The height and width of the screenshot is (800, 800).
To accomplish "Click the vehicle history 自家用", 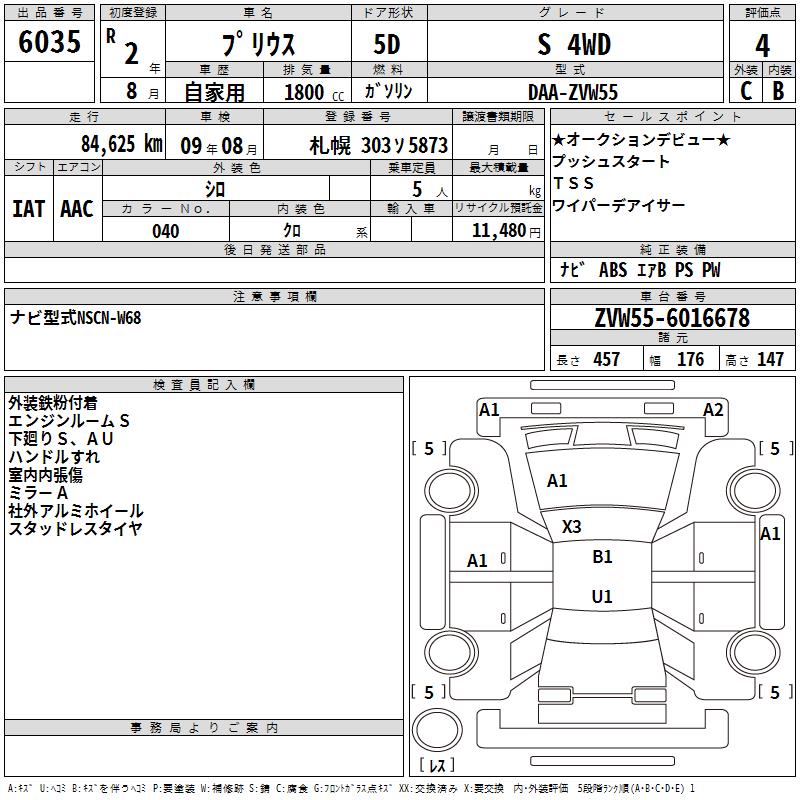I will [214, 92].
